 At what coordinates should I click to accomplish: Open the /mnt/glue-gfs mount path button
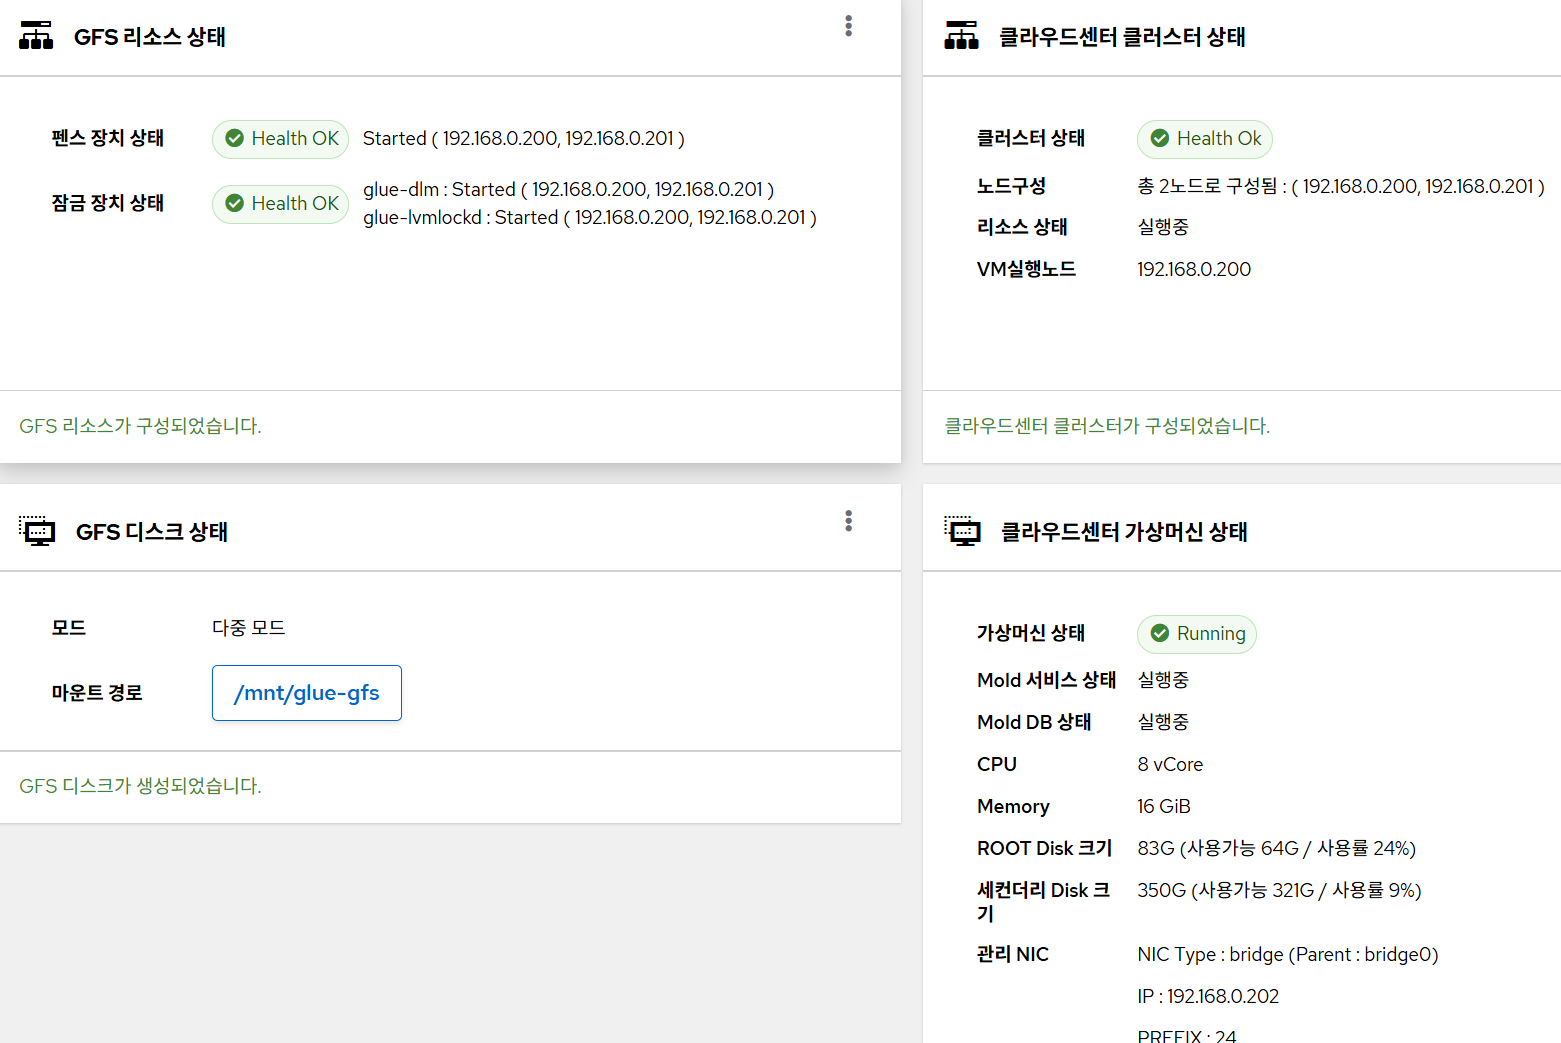tap(306, 693)
